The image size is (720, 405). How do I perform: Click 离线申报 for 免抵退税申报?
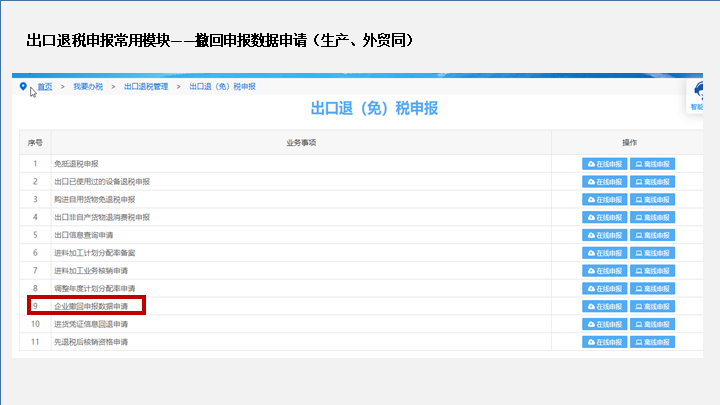[652, 164]
